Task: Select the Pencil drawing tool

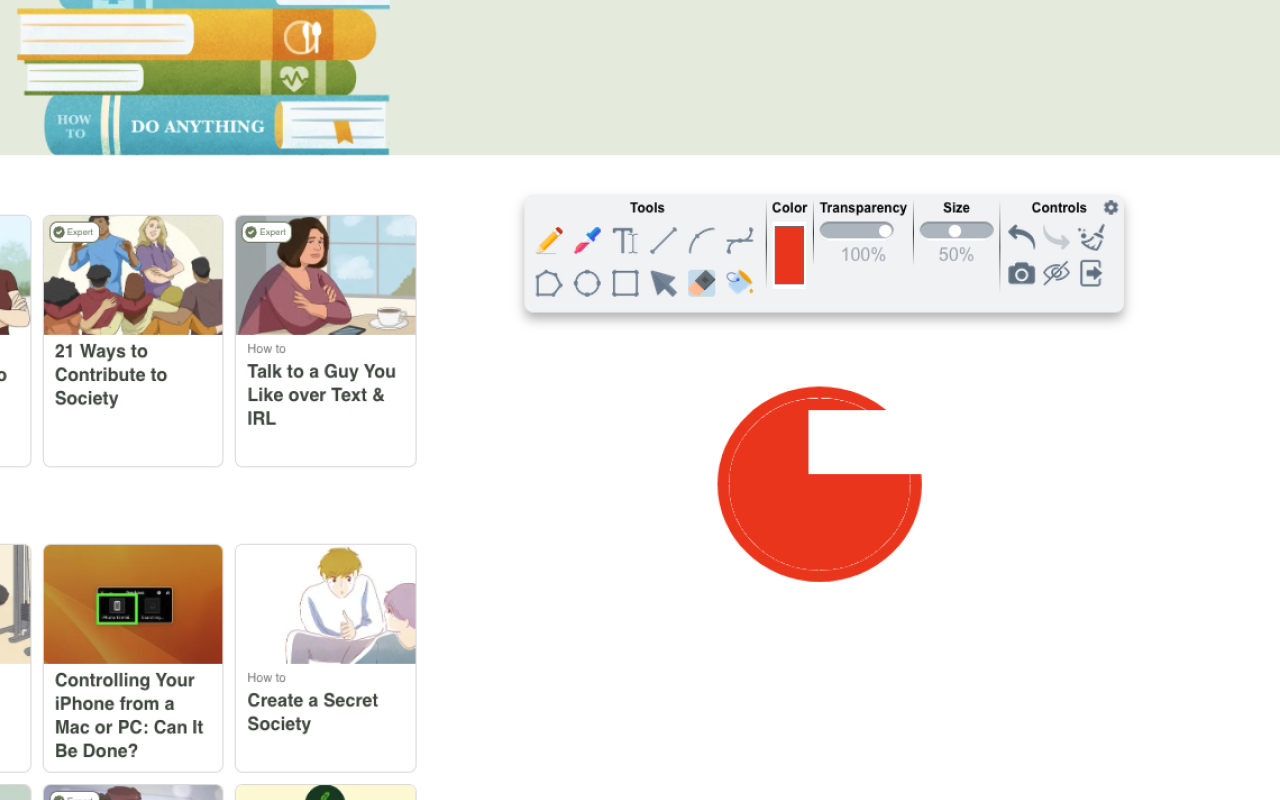Action: pyautogui.click(x=549, y=241)
